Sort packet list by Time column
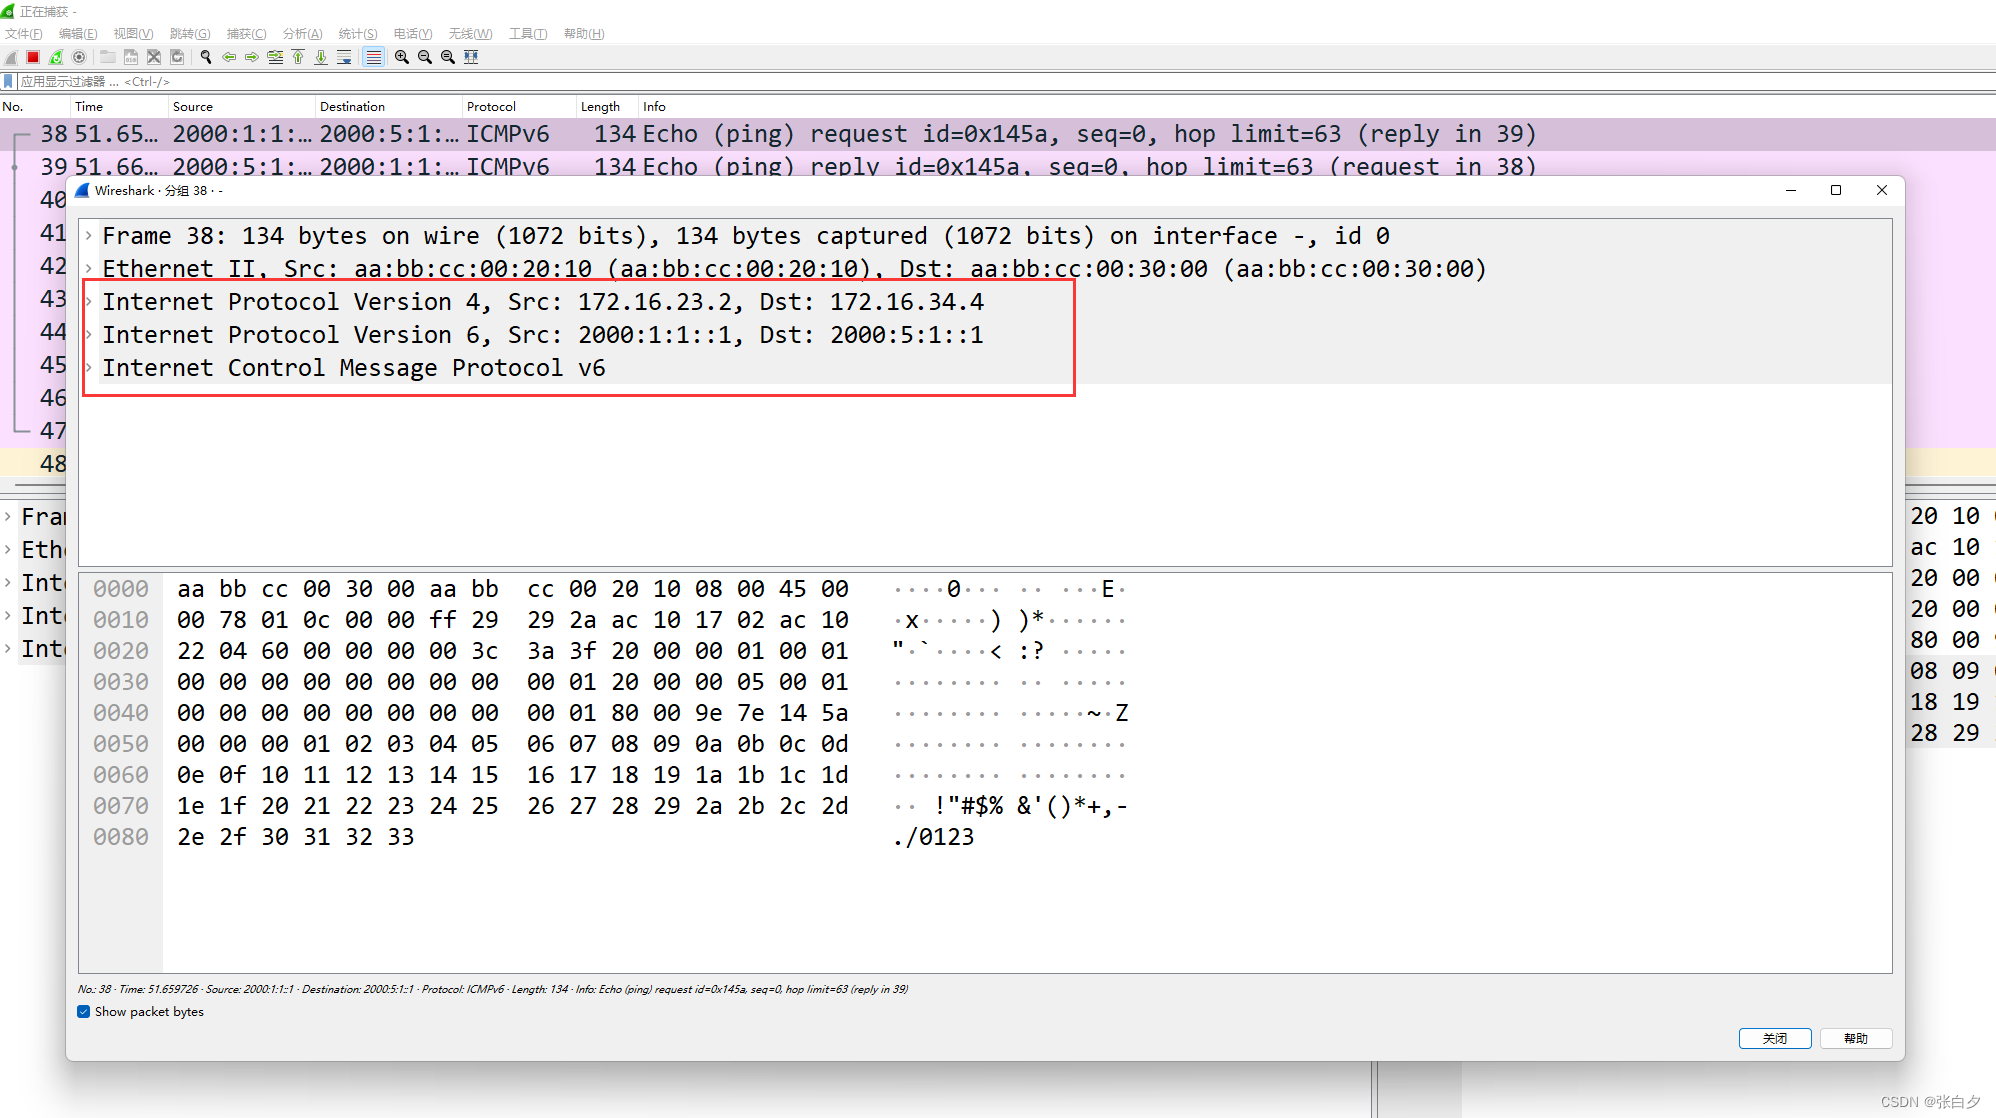Image resolution: width=1996 pixels, height=1118 pixels. pyautogui.click(x=120, y=106)
